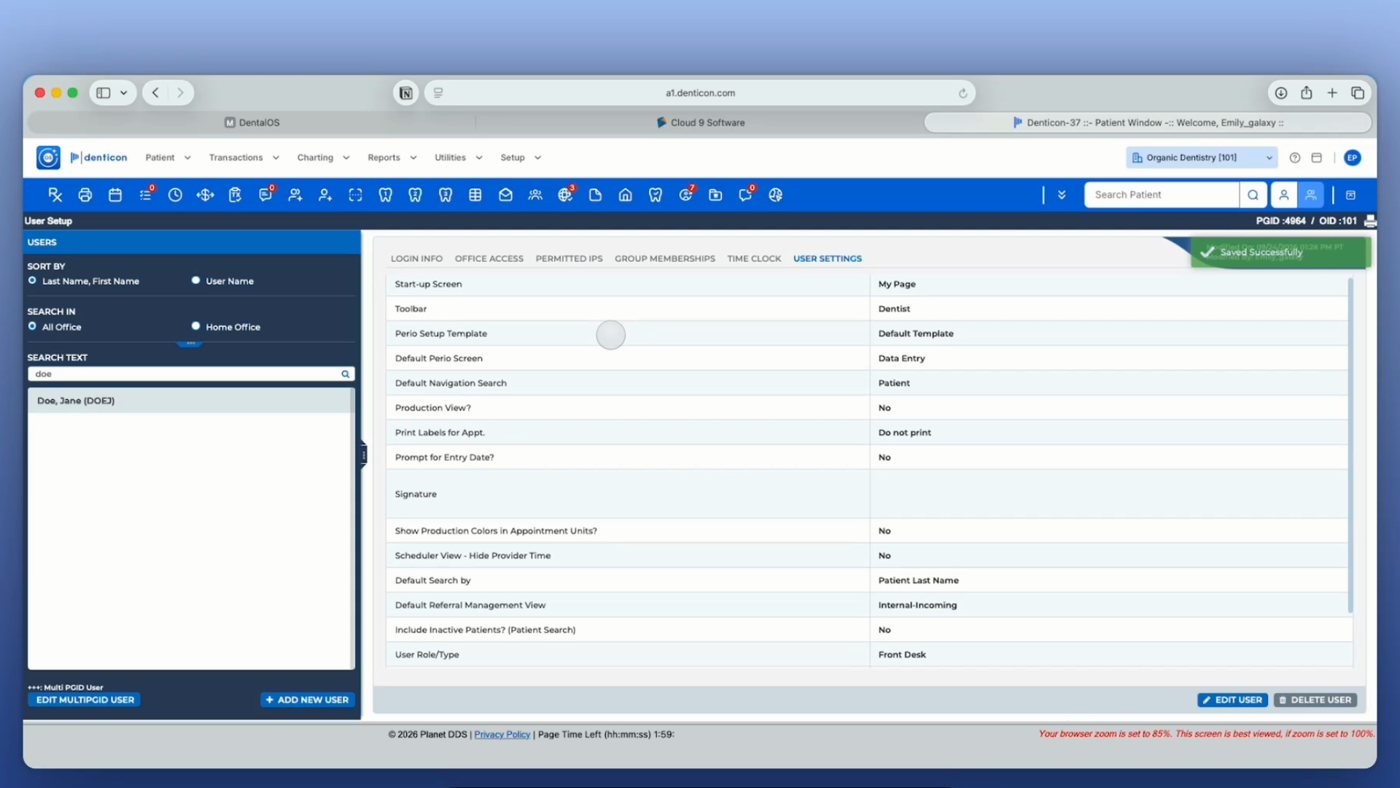Select Last Name, First Name sort option
Image resolution: width=1400 pixels, height=788 pixels.
click(x=32, y=281)
